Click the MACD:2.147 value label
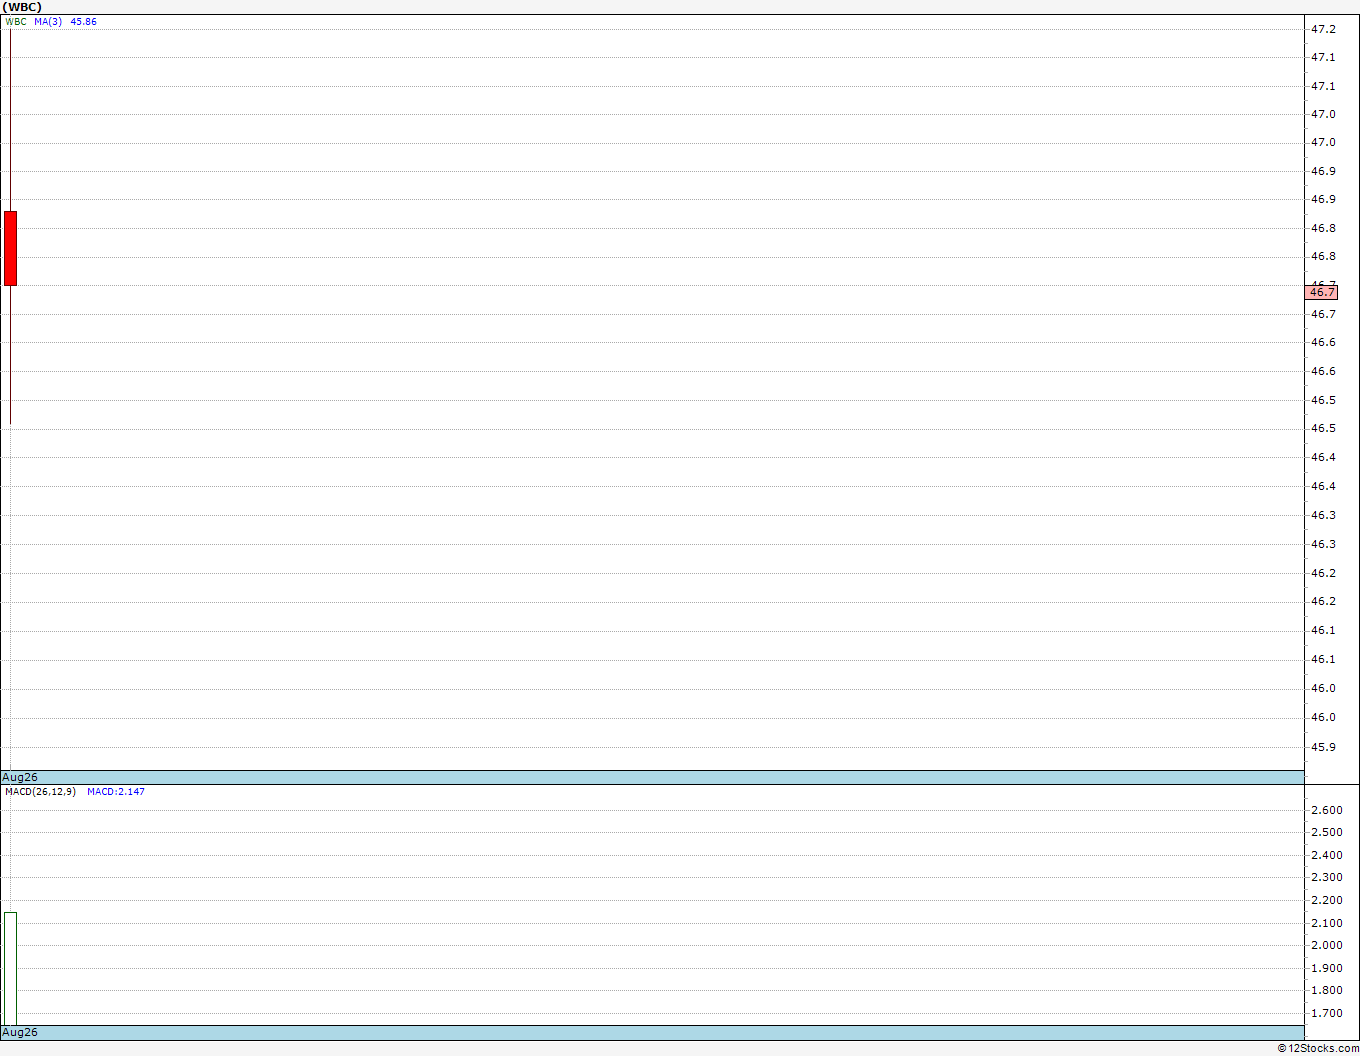The height and width of the screenshot is (1056, 1360). click(x=116, y=792)
